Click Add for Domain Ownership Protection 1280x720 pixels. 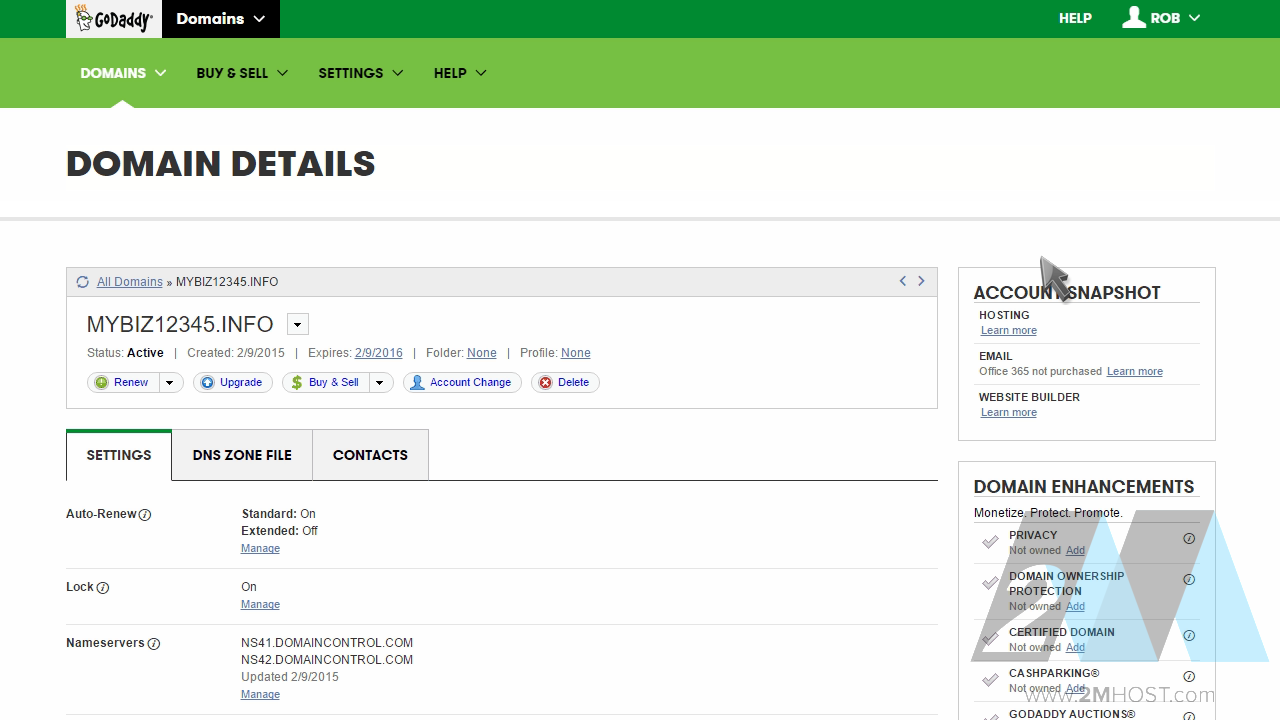coord(1075,607)
